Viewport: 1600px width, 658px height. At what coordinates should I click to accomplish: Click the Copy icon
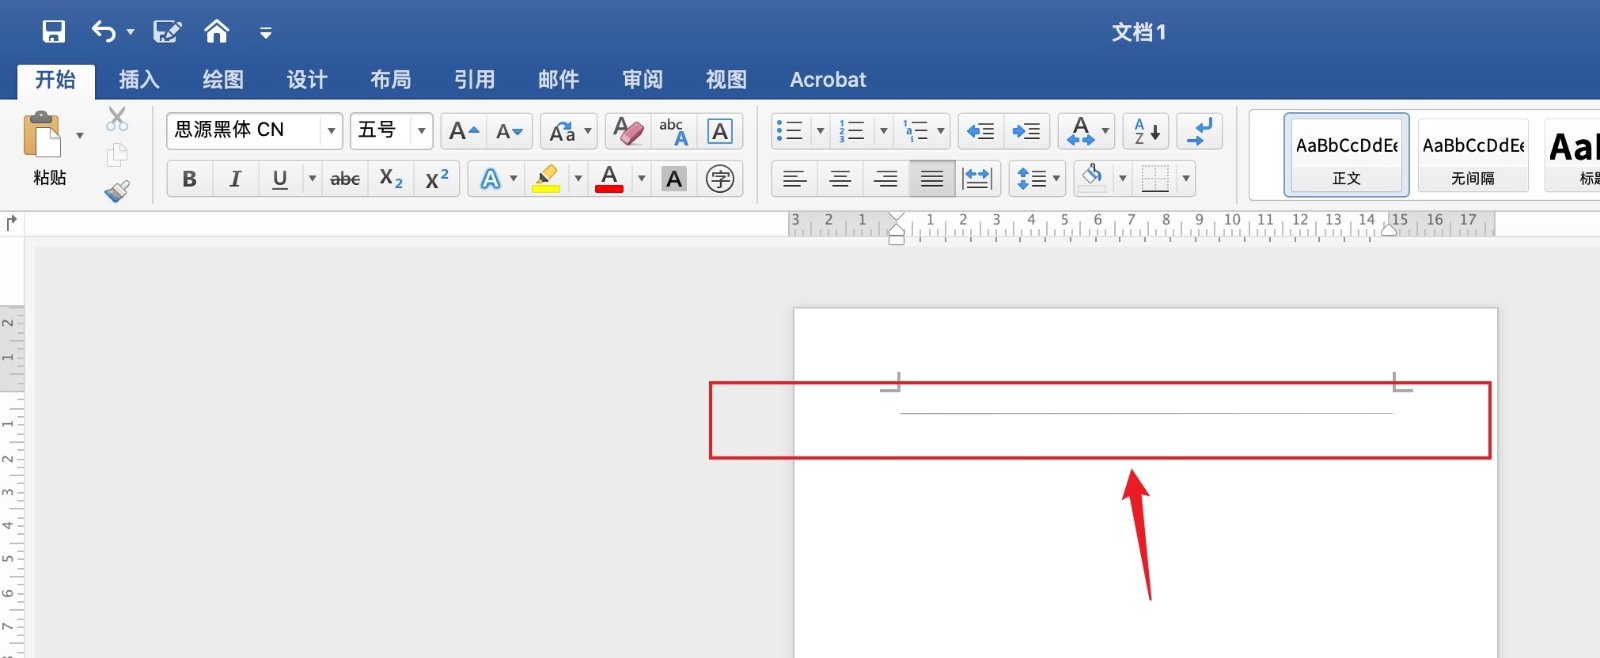[117, 155]
